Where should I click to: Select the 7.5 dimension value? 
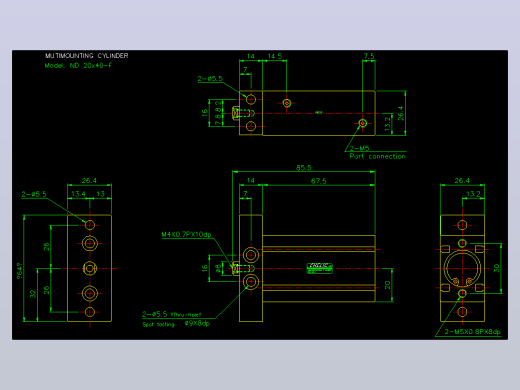[369, 56]
